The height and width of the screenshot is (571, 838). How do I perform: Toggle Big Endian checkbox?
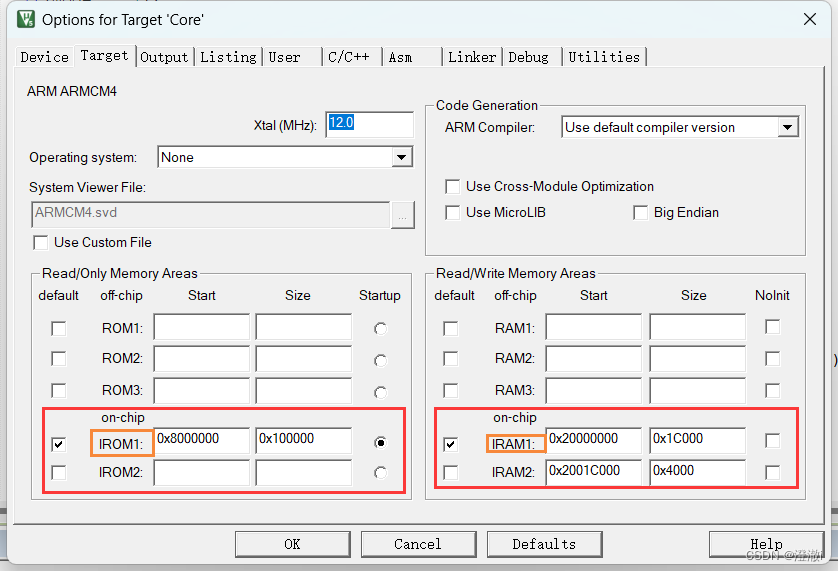(x=640, y=213)
